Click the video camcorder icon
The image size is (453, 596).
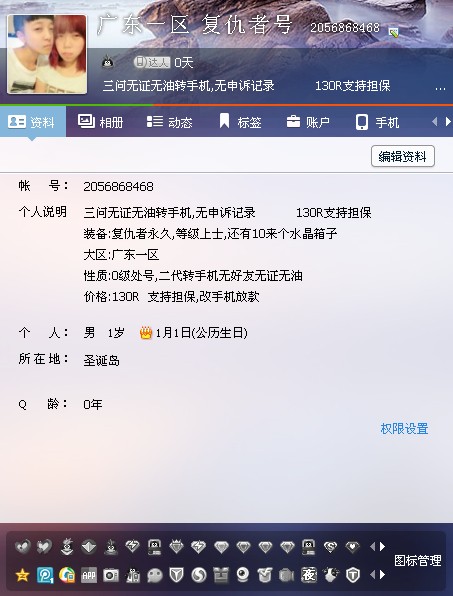click(x=287, y=575)
